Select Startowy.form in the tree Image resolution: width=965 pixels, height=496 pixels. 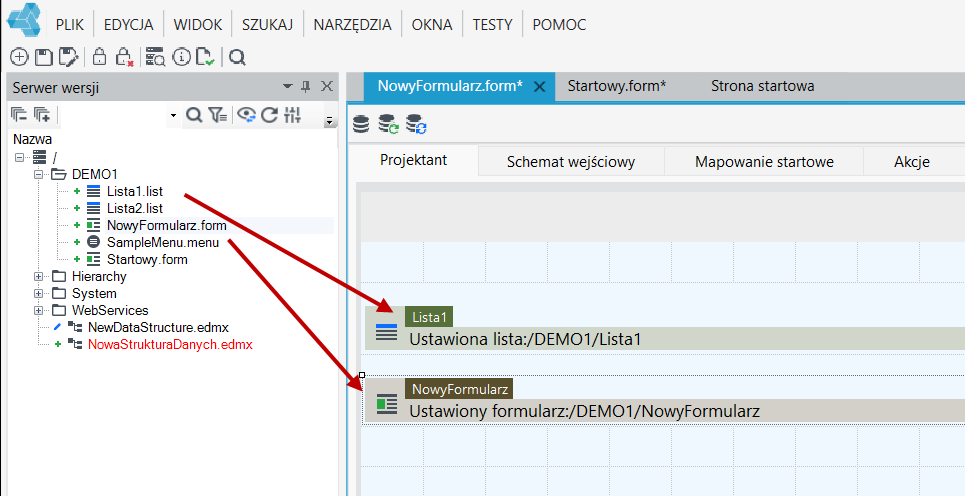[147, 259]
